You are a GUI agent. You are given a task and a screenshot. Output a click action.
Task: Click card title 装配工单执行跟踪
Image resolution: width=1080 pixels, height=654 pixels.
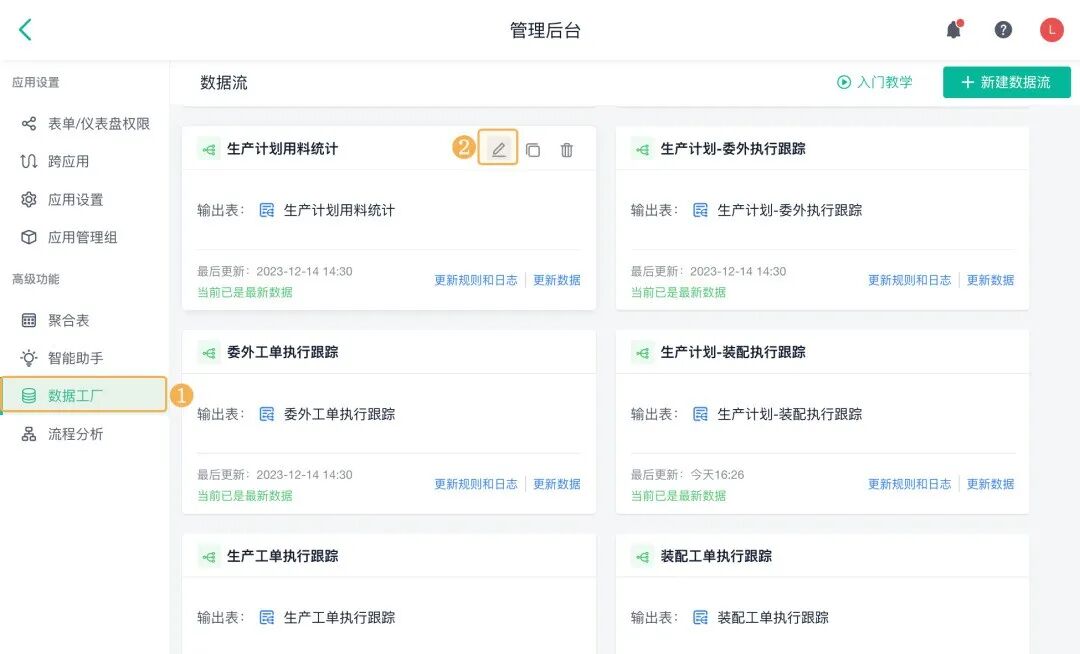(716, 556)
